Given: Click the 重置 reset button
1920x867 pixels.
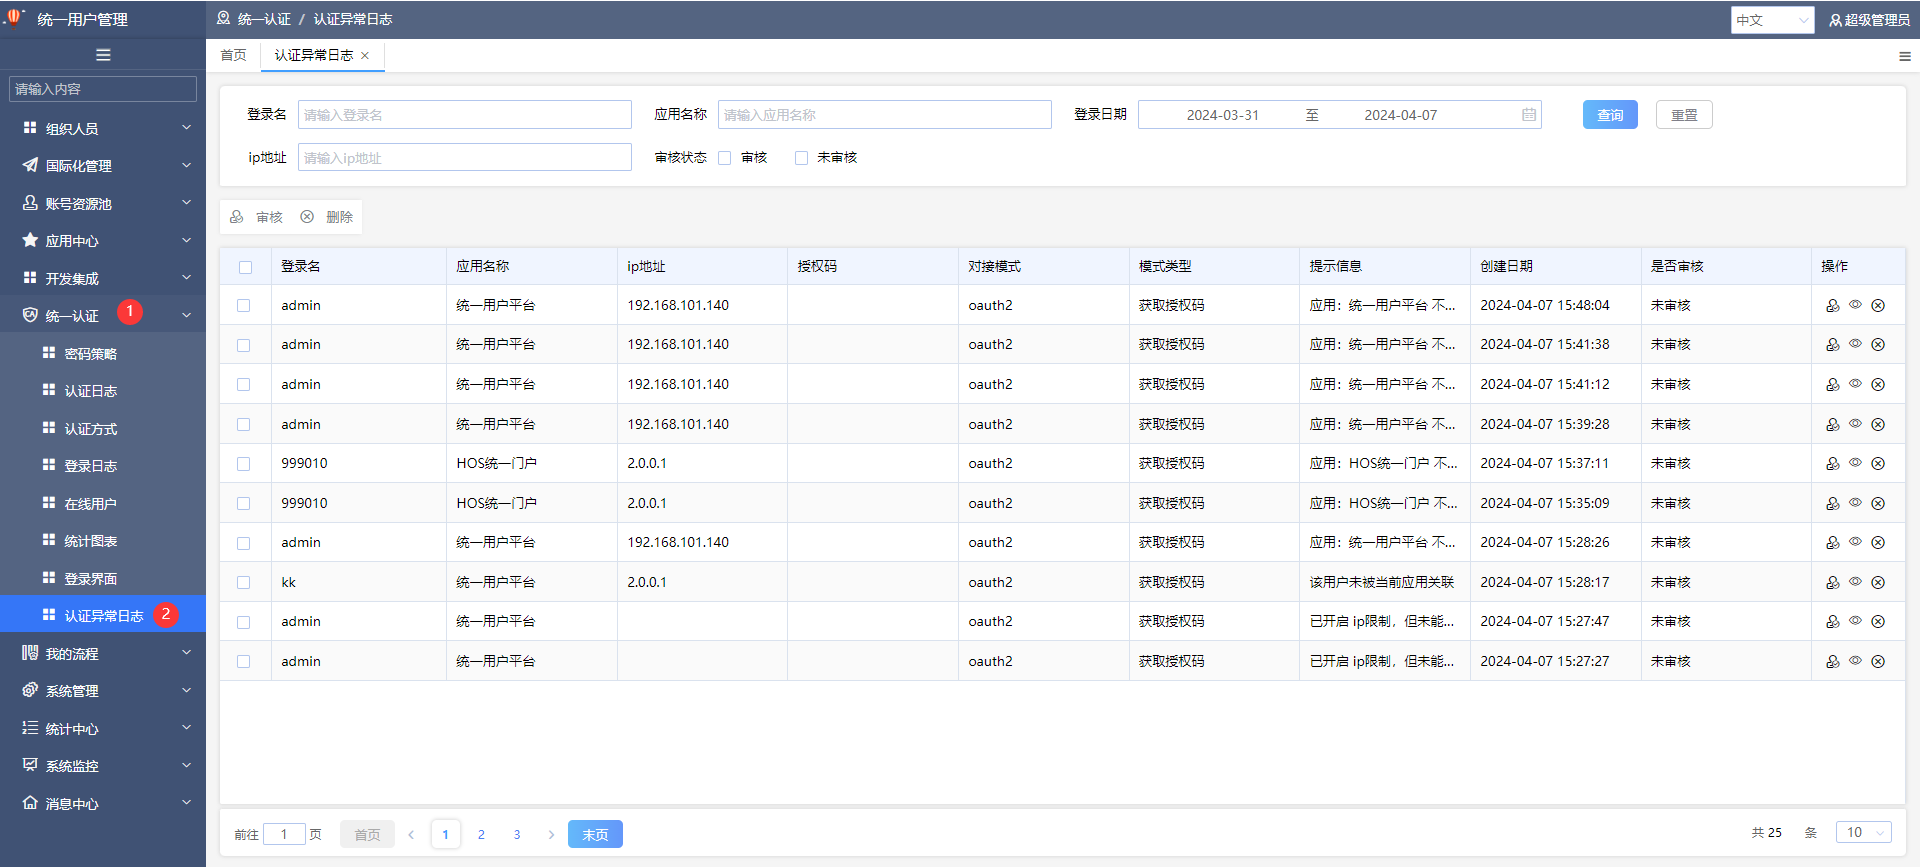Looking at the screenshot, I should click(1684, 115).
